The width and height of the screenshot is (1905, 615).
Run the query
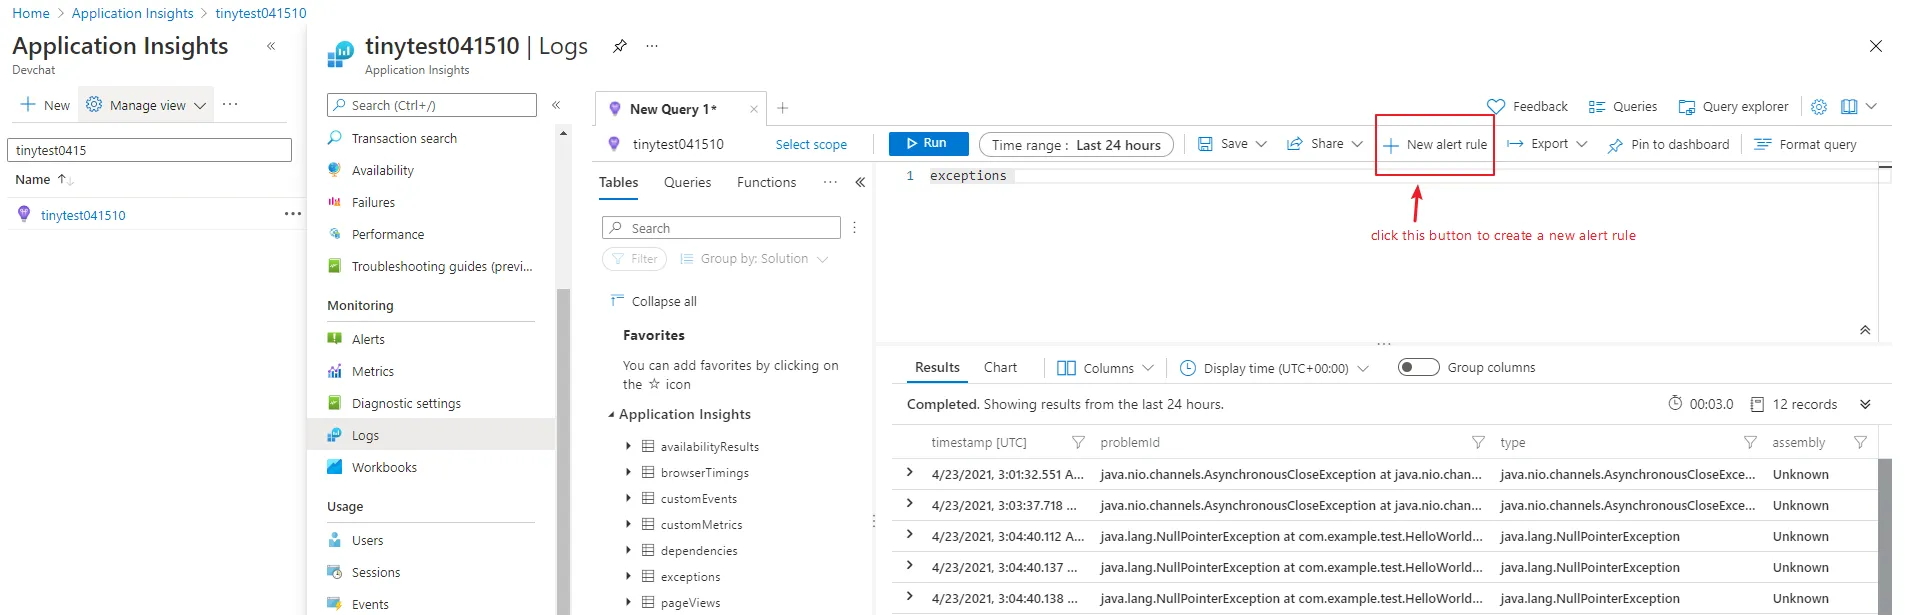click(x=928, y=143)
